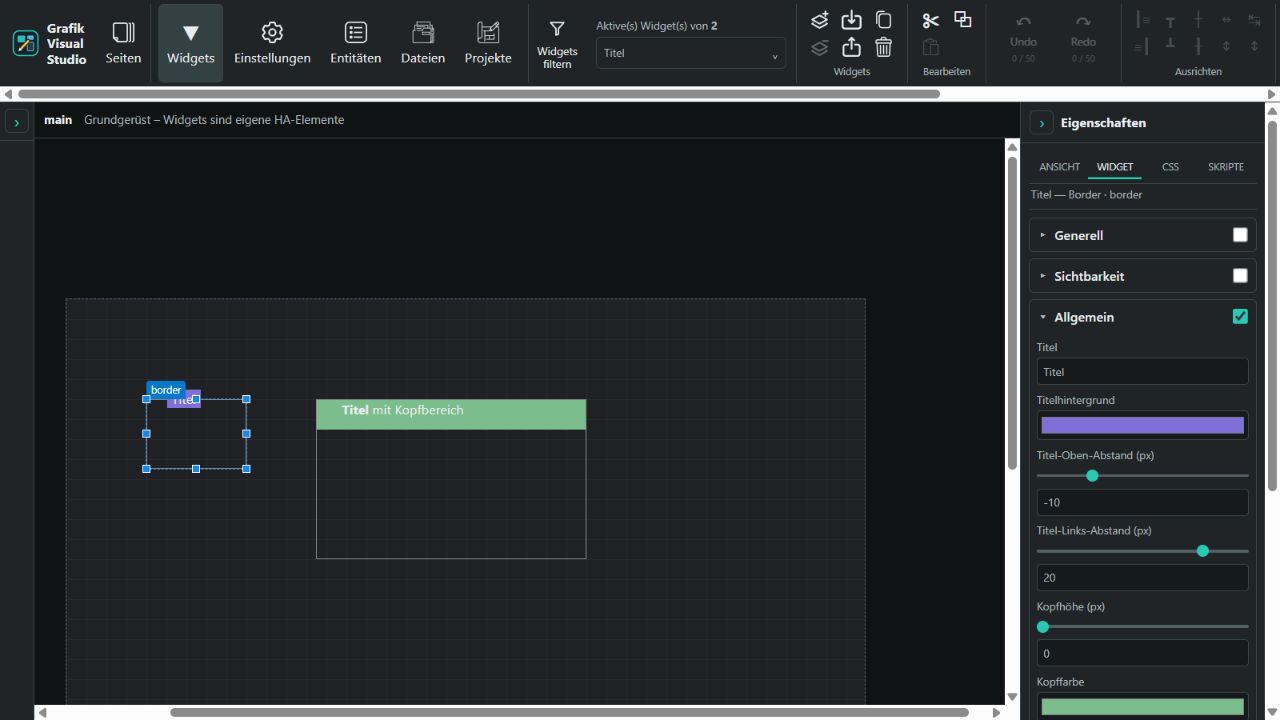Click the add-layer widget icon
The image size is (1280, 720).
point(819,20)
